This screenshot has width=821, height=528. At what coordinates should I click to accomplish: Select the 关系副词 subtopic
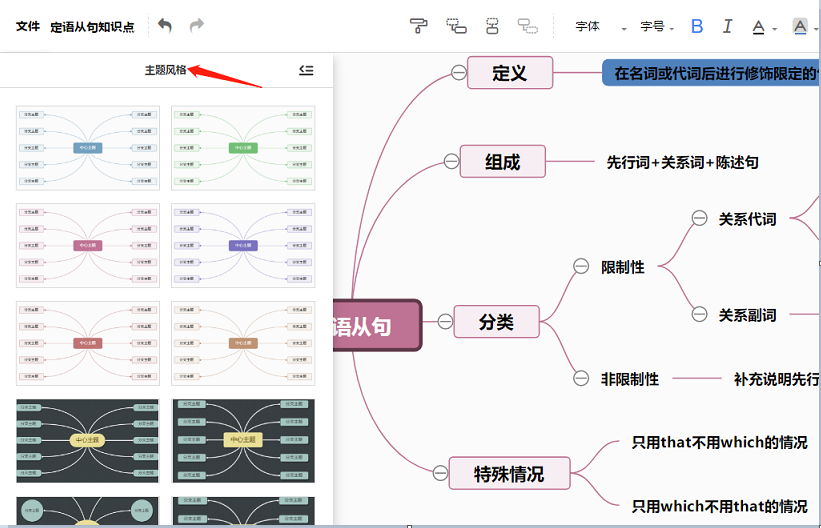(747, 315)
